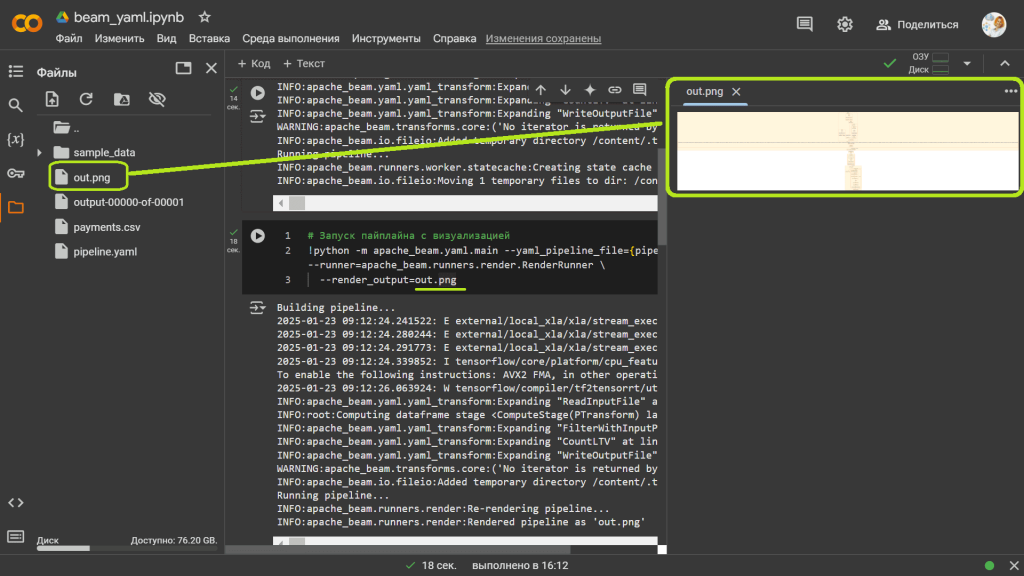The width and height of the screenshot is (1024, 576).
Task: Open the table of contents sidebar
Action: click(x=16, y=71)
